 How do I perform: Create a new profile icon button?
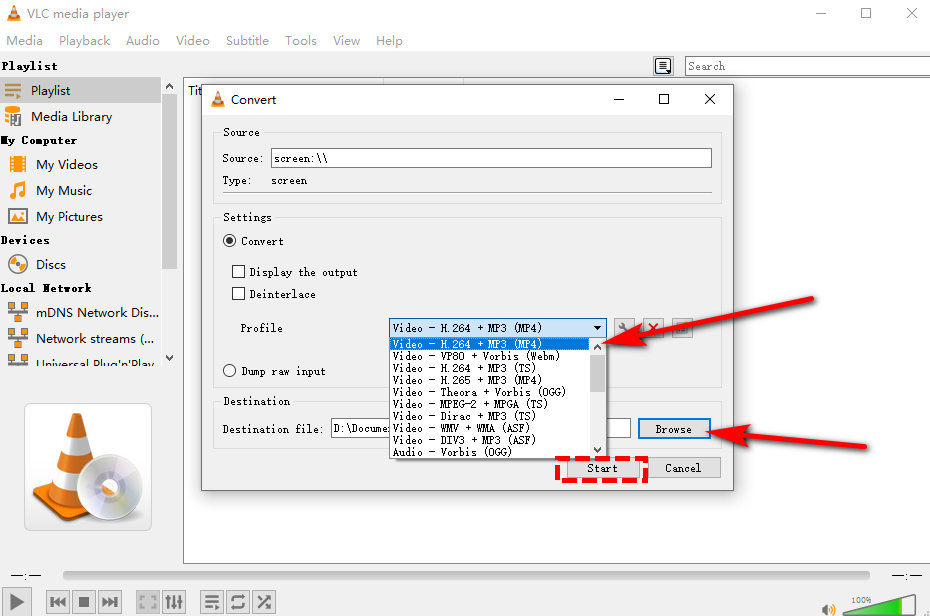click(x=682, y=328)
